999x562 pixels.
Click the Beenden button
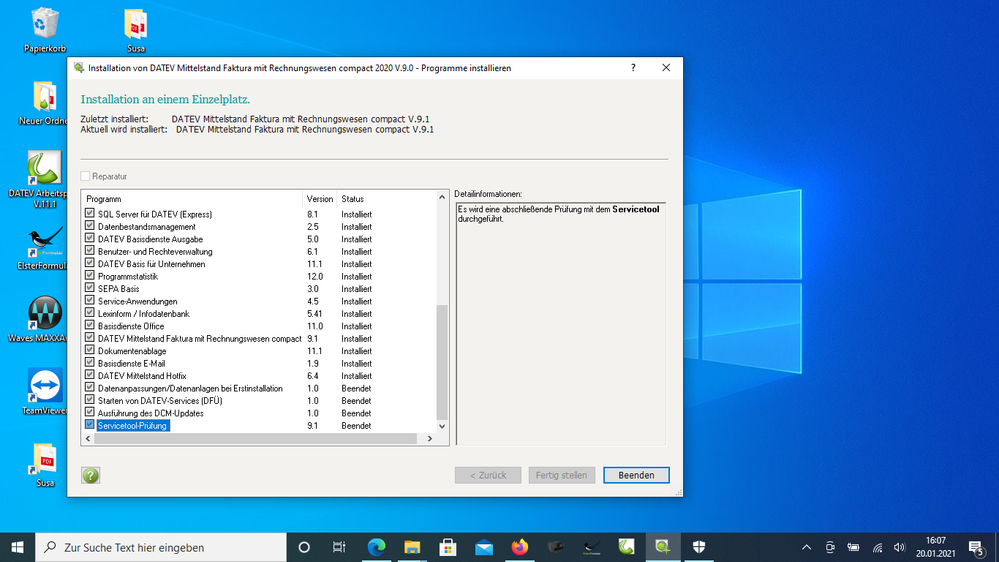(636, 475)
